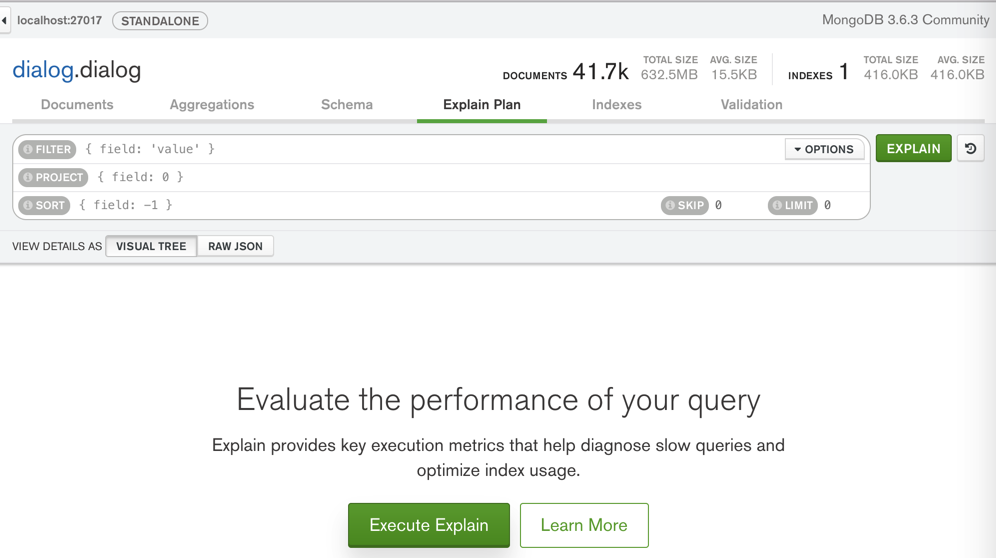Click the PROJECT info label
The image size is (996, 558).
coord(53,177)
